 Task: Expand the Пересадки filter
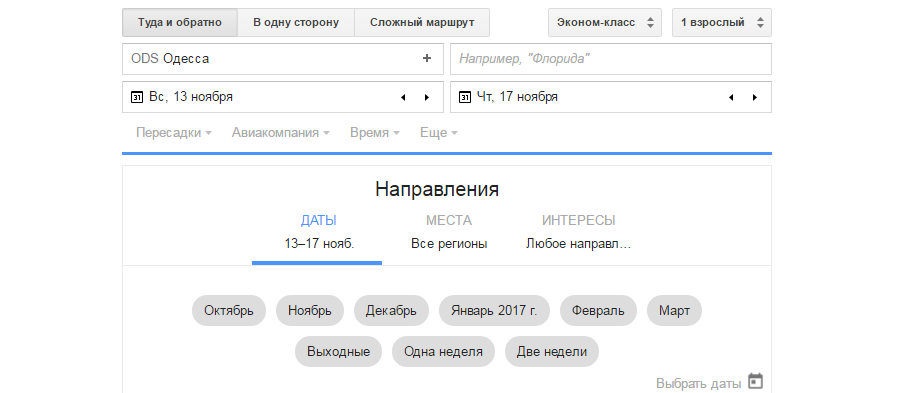click(174, 133)
